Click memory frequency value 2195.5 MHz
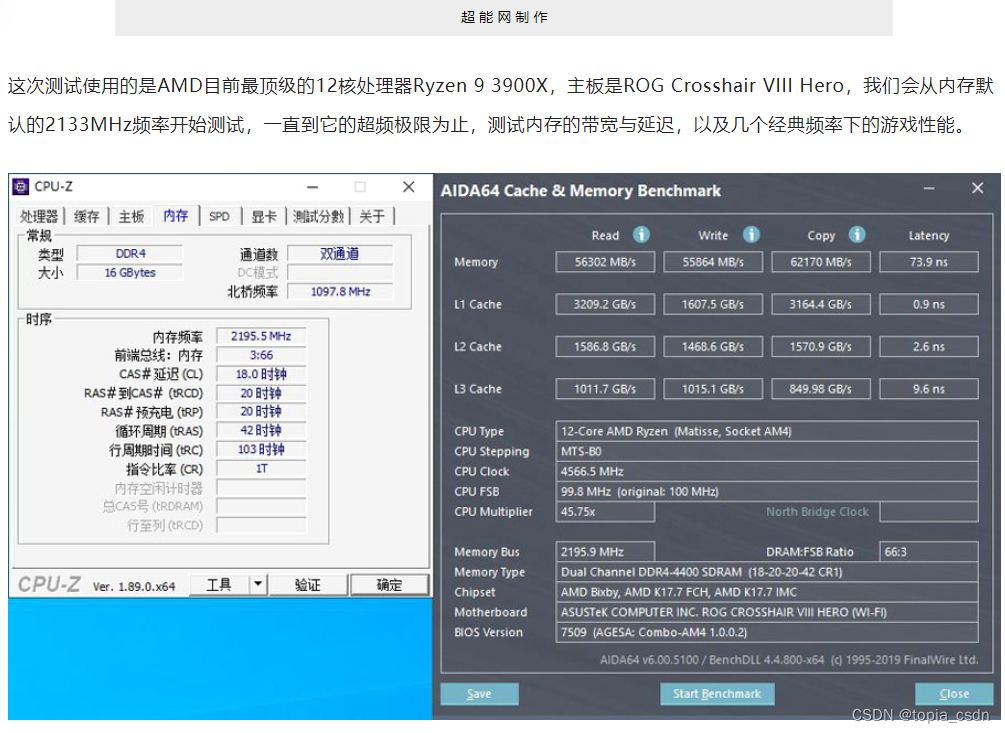 pyautogui.click(x=261, y=336)
